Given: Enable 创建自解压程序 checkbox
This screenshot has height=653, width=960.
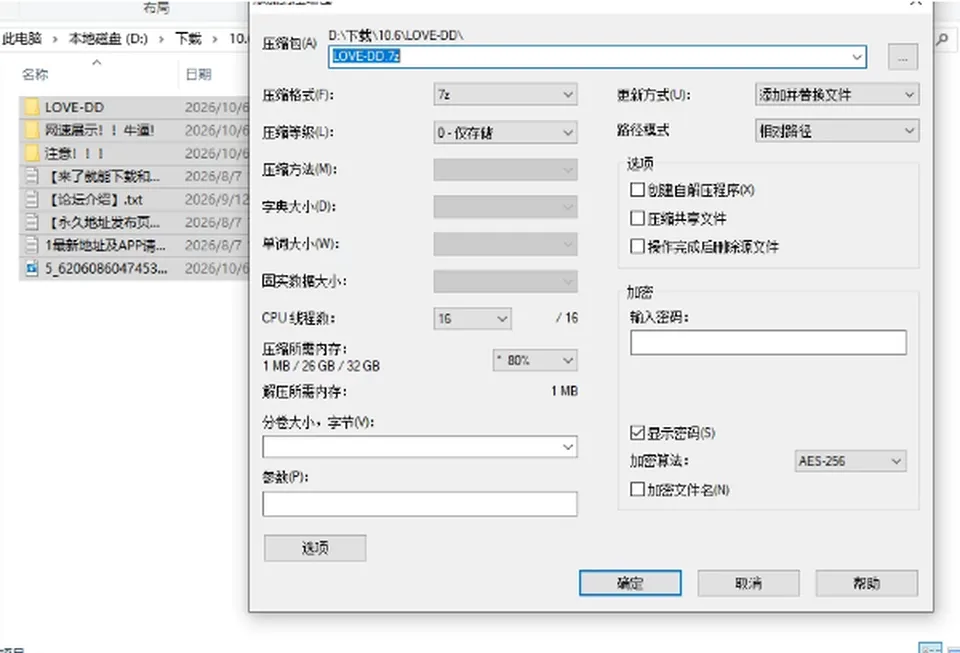Looking at the screenshot, I should [637, 190].
